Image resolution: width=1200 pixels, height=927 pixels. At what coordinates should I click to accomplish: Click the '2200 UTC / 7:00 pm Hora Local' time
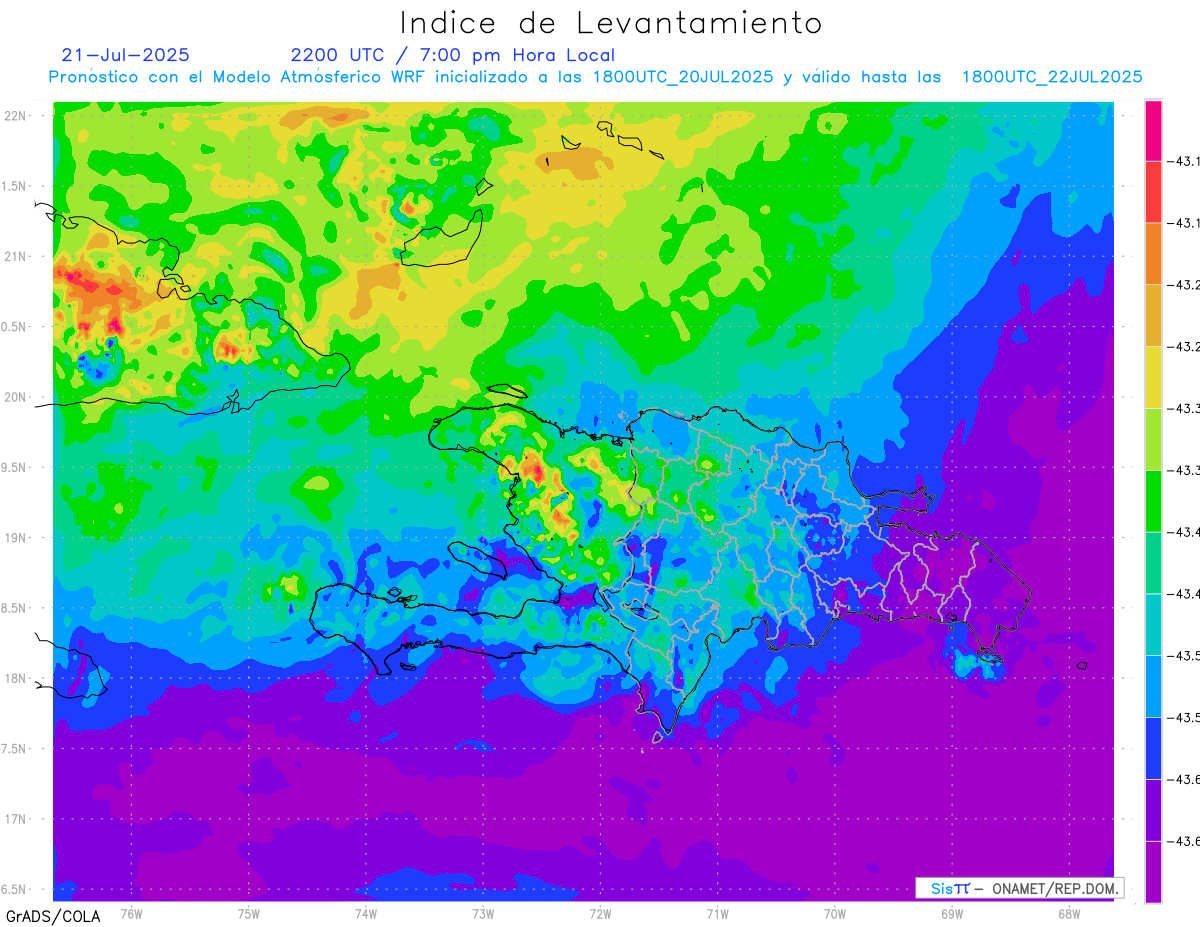[x=453, y=56]
